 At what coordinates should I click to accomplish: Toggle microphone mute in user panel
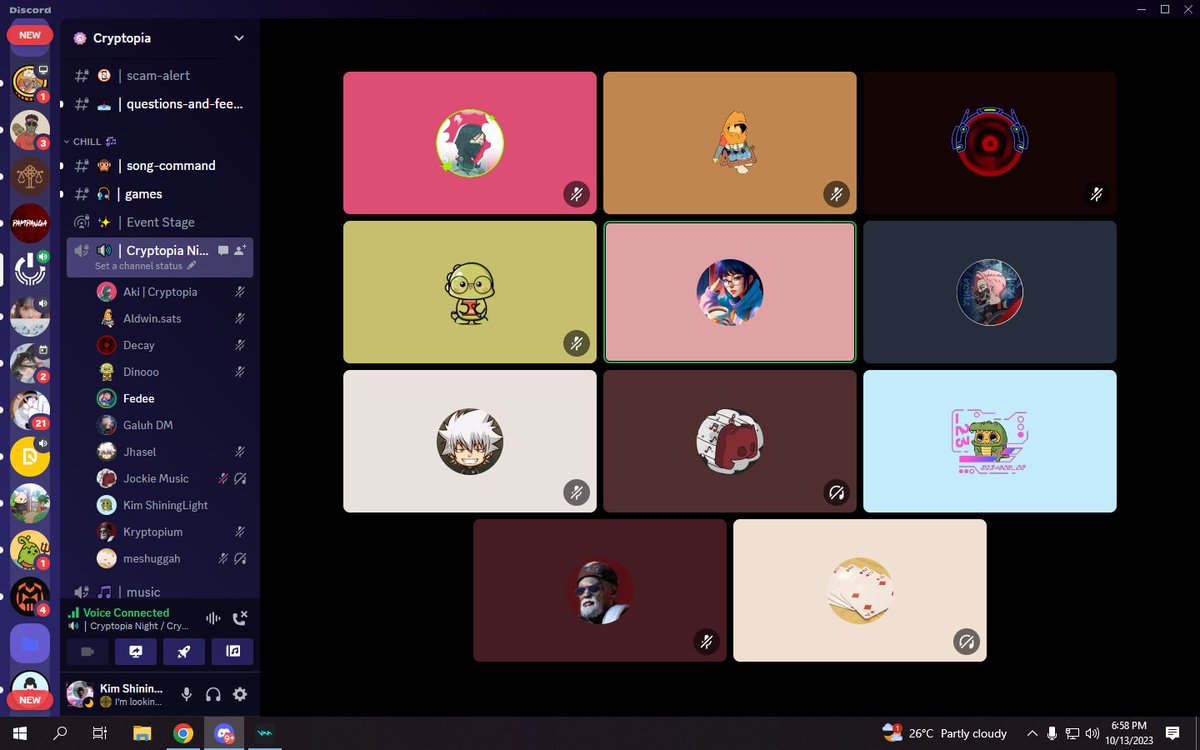click(186, 694)
